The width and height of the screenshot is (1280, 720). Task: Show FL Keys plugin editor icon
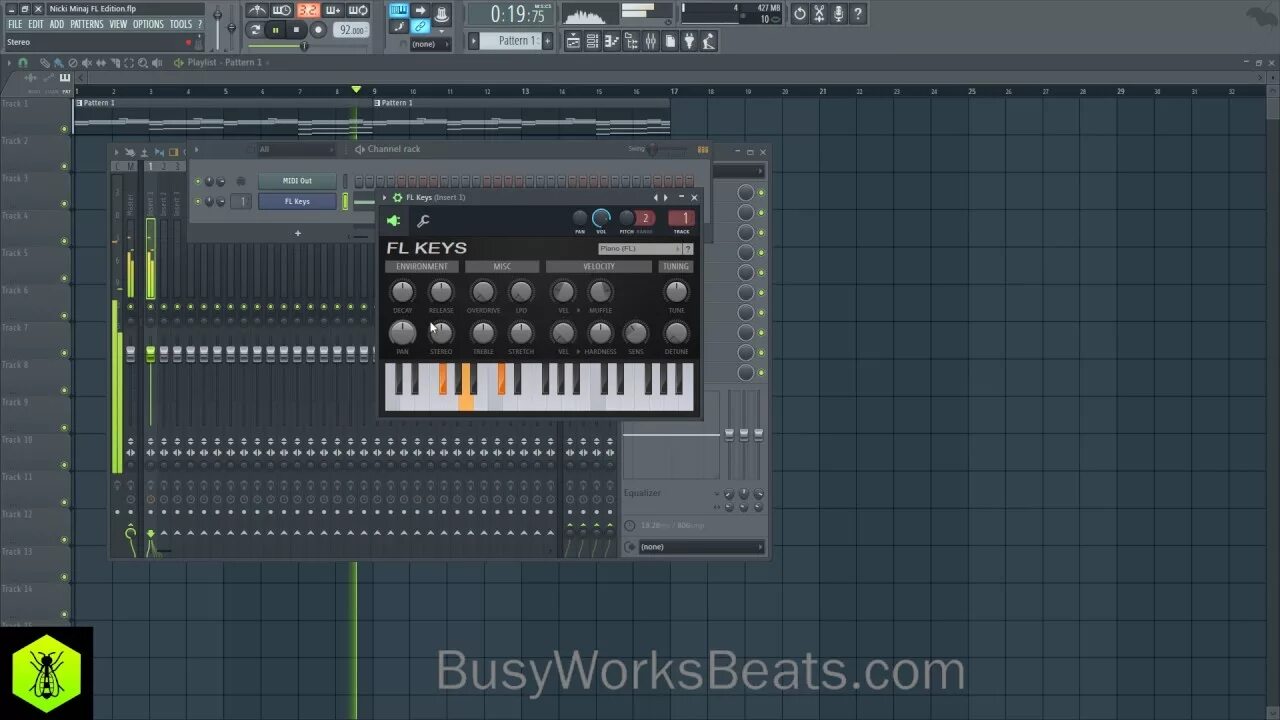pos(394,221)
